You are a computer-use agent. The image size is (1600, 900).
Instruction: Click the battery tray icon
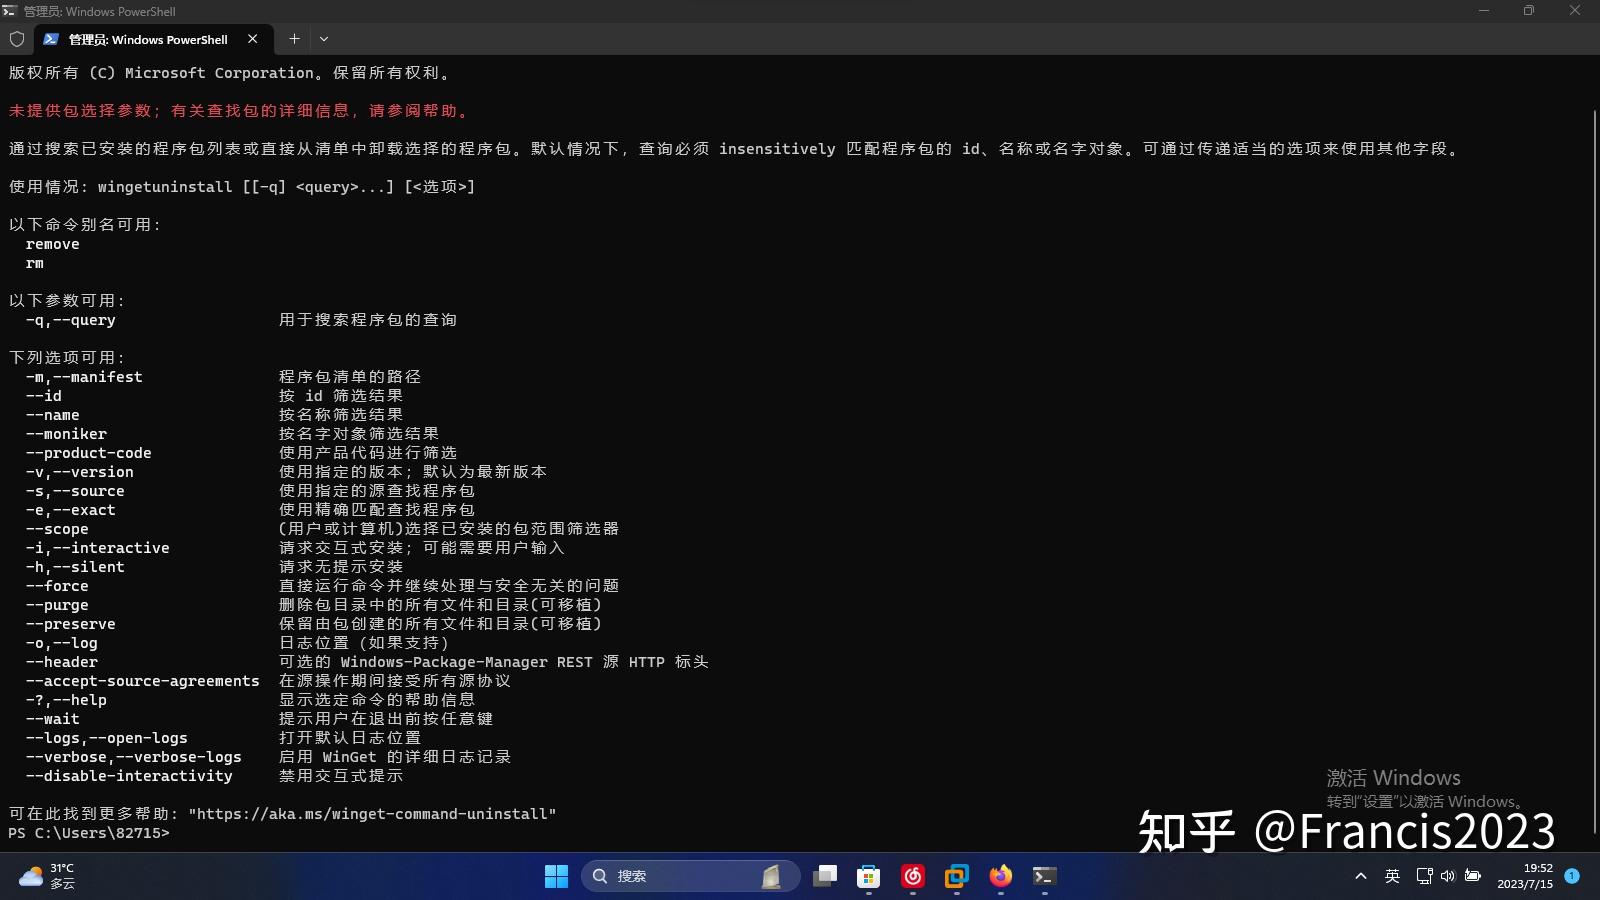pos(1473,876)
